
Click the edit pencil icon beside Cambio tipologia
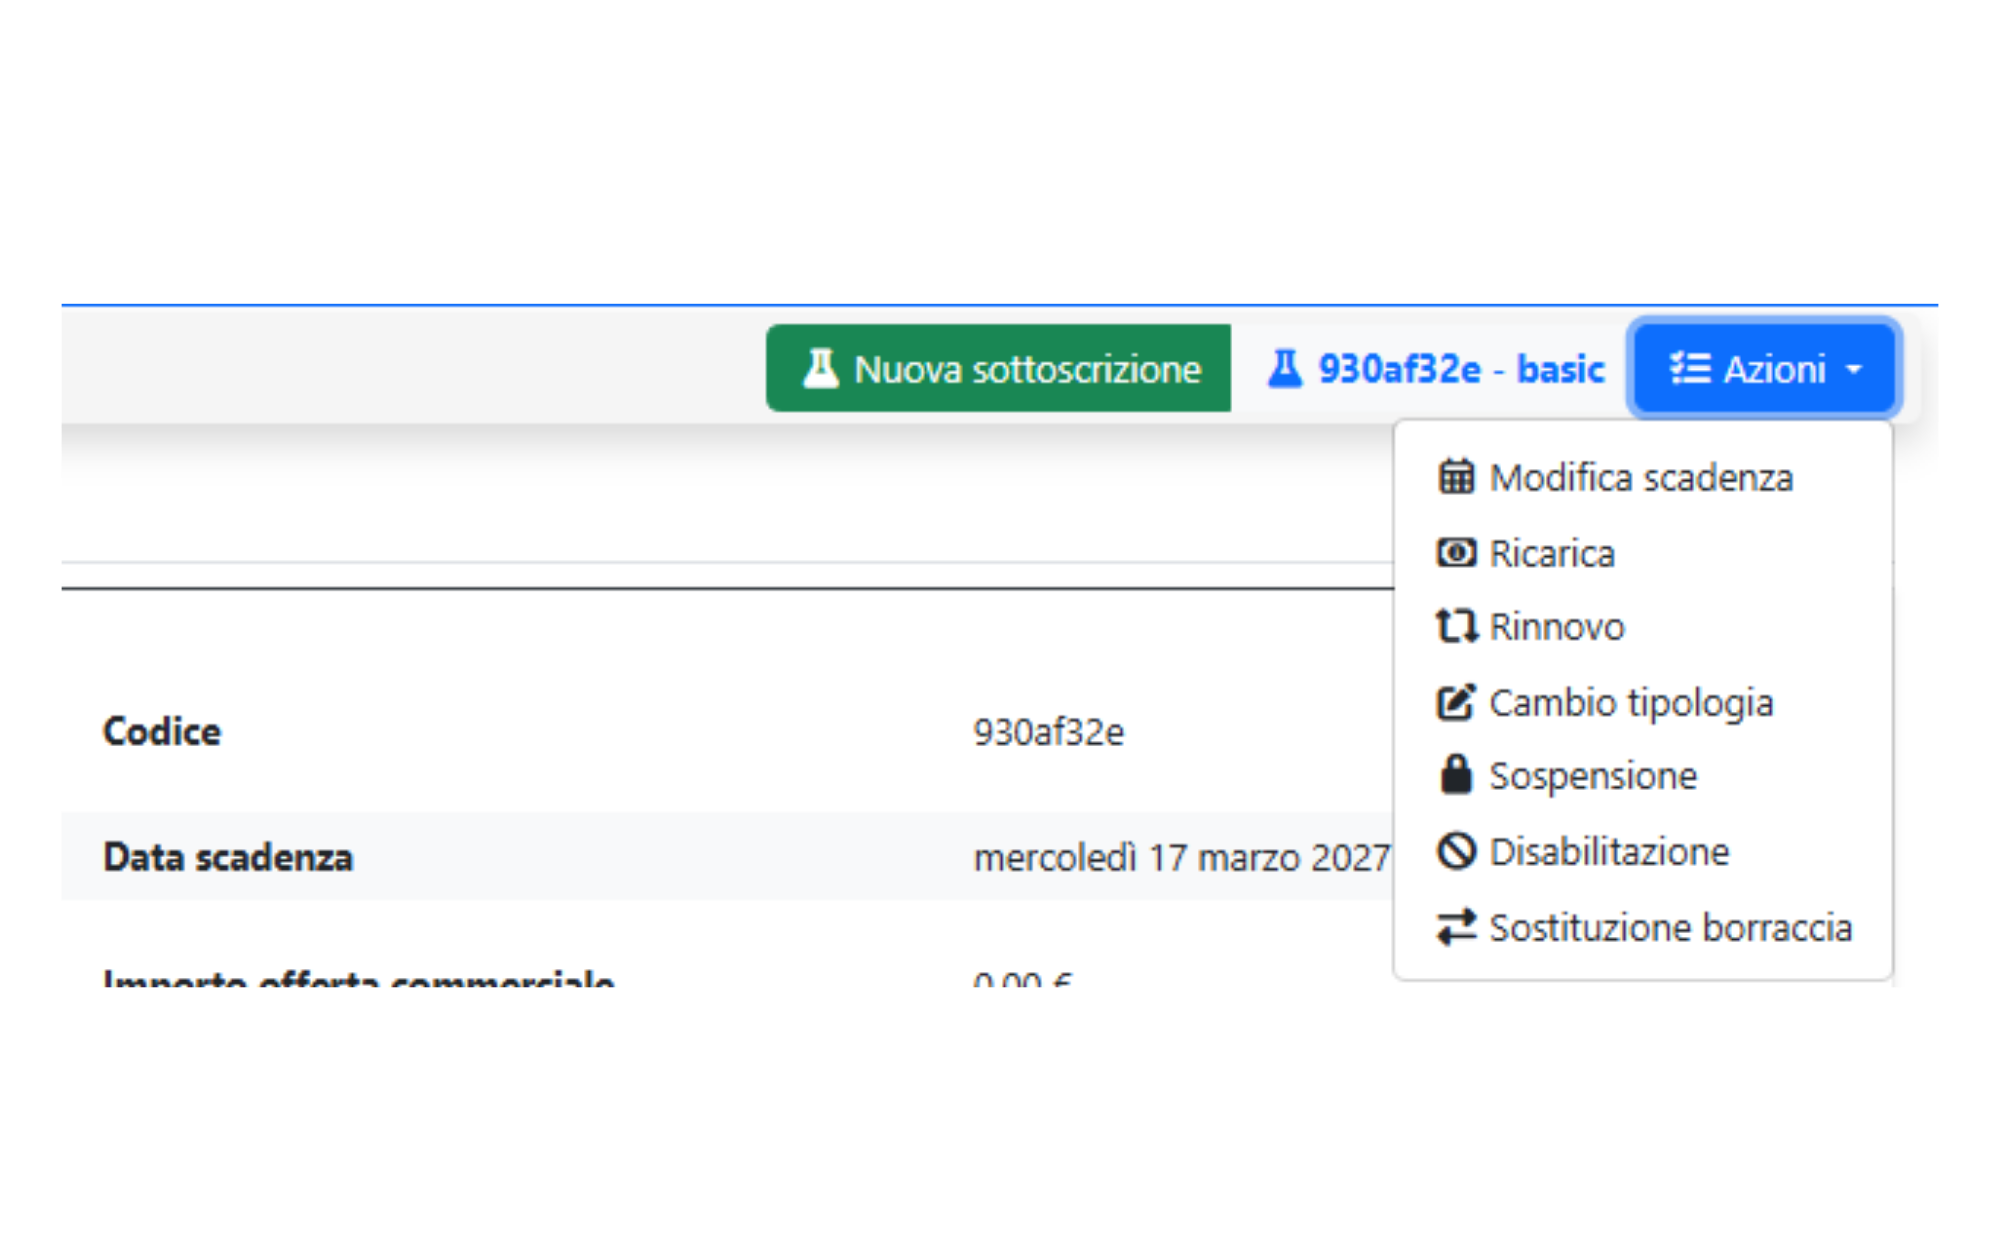[x=1456, y=702]
